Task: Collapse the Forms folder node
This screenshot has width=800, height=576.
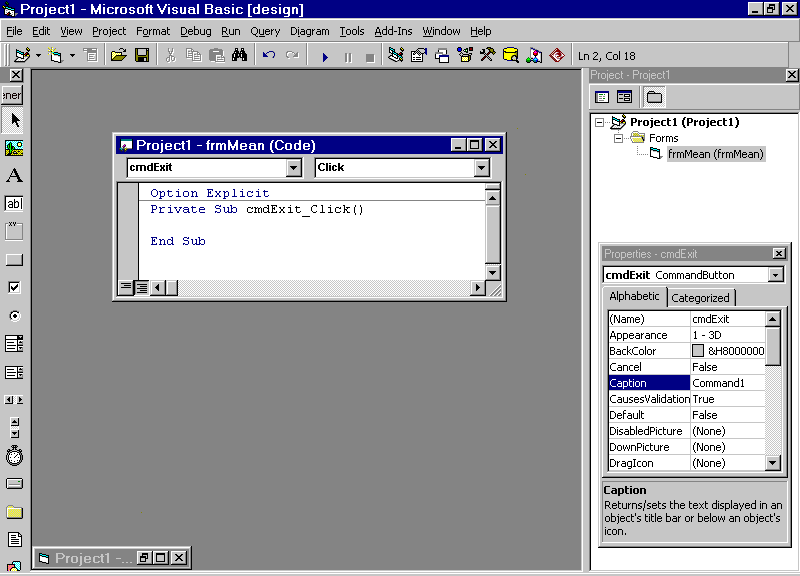Action: pyautogui.click(x=618, y=138)
